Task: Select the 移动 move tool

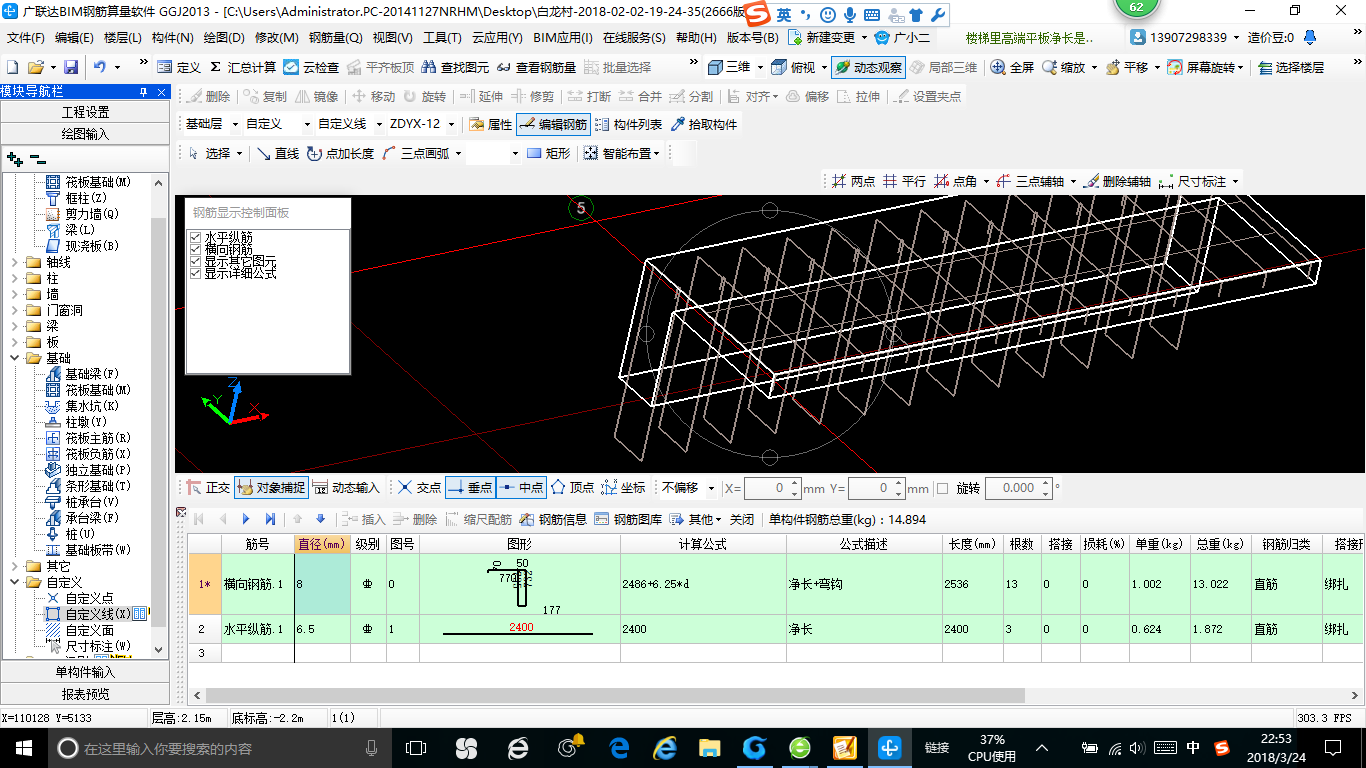Action: pyautogui.click(x=374, y=97)
